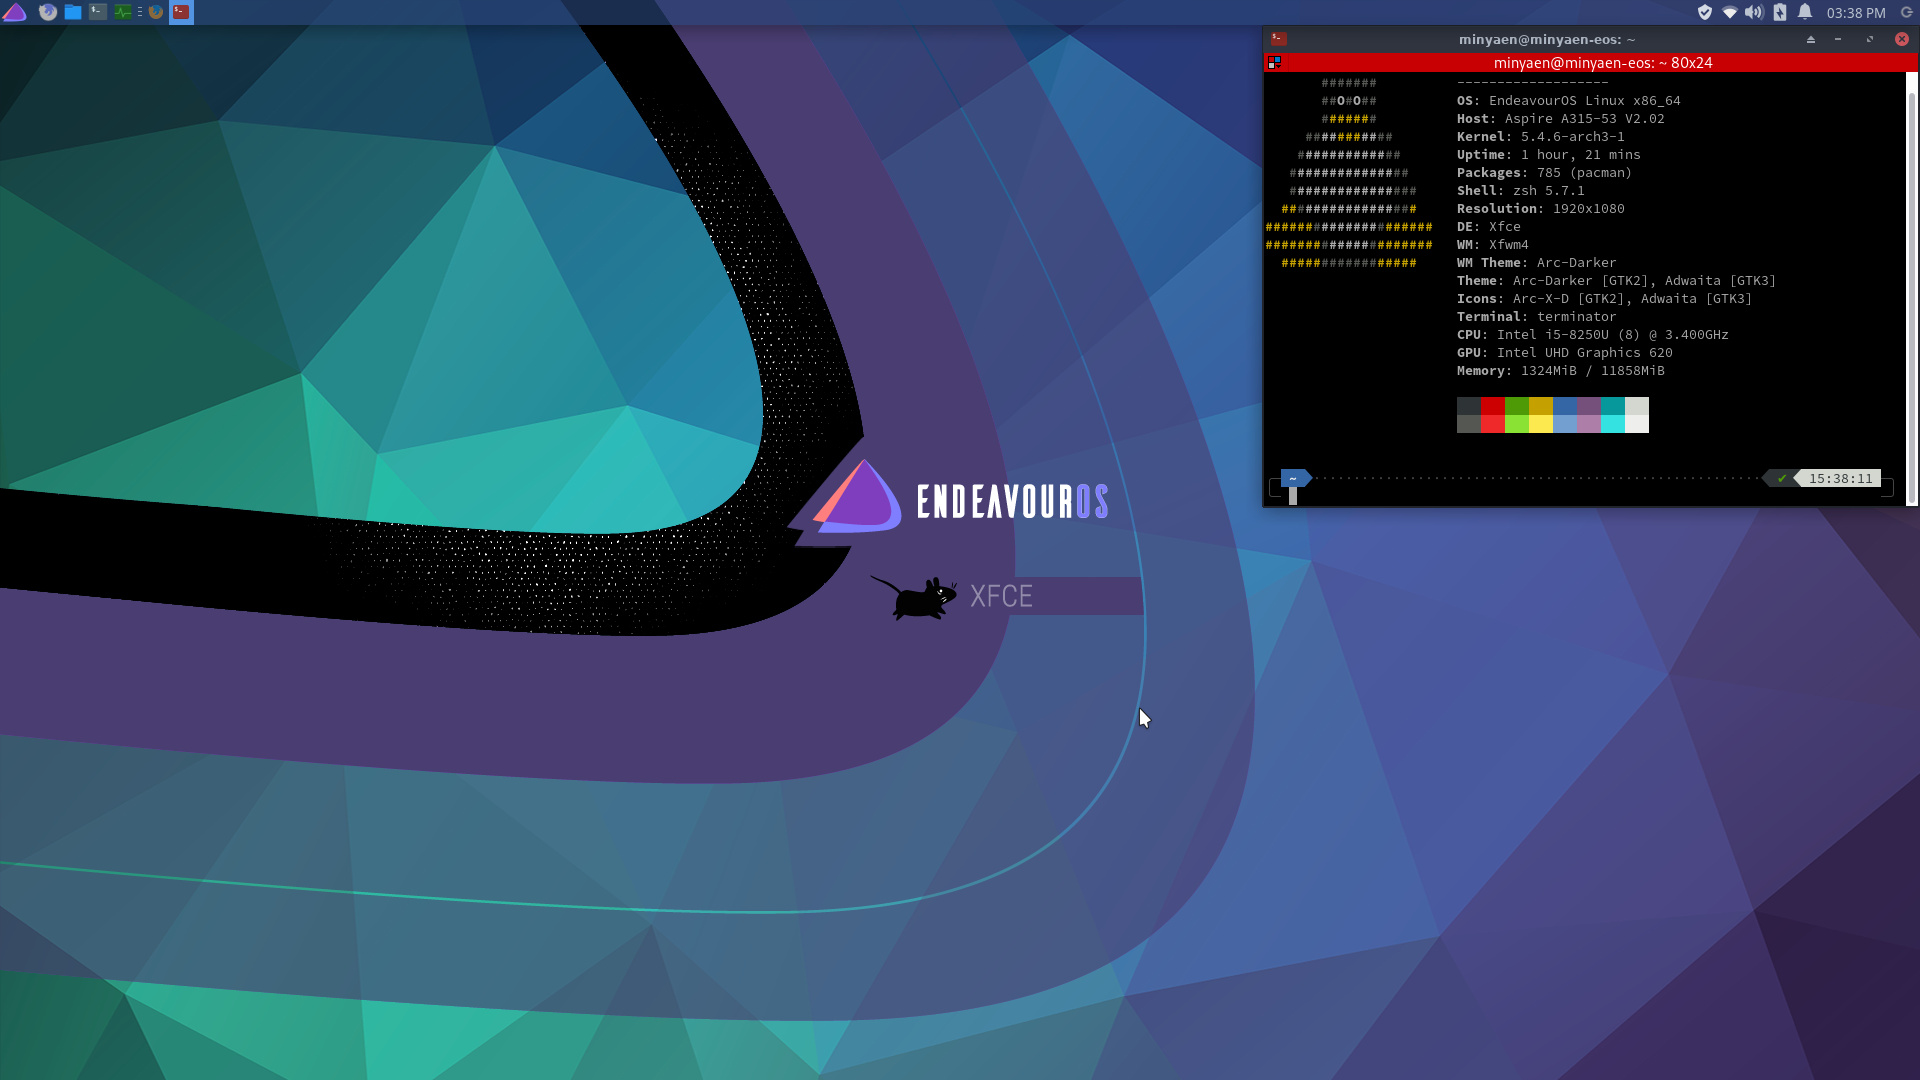Image resolution: width=1920 pixels, height=1080 pixels.
Task: Open the shield update notifier tray icon
Action: (x=1705, y=12)
